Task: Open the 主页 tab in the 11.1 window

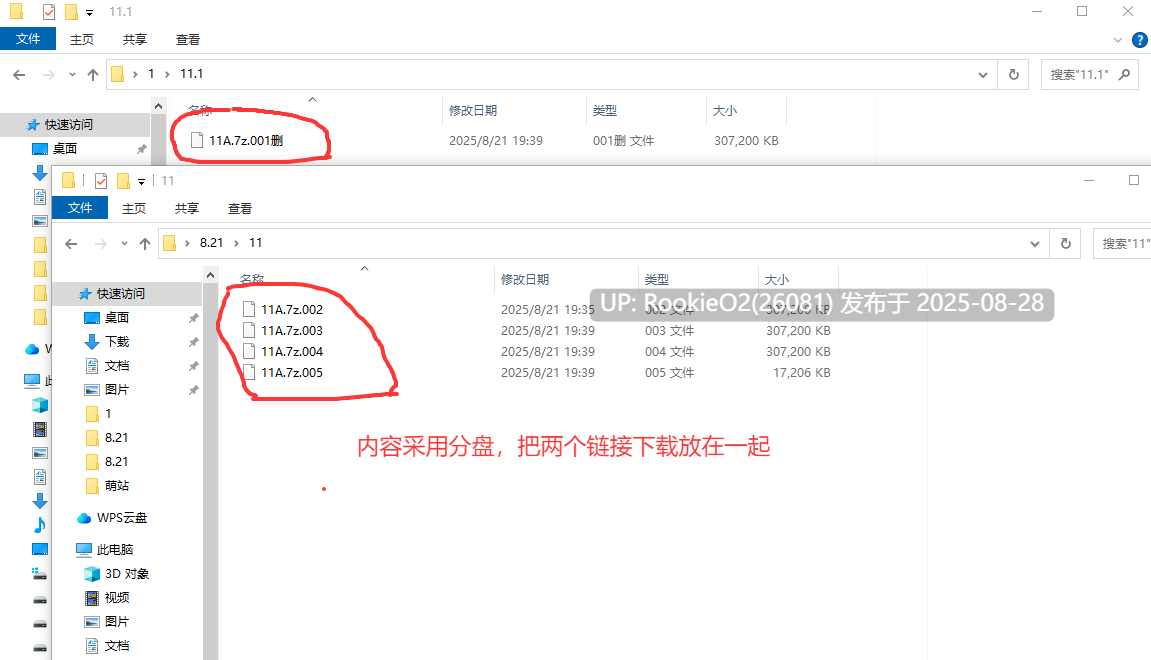Action: point(81,40)
